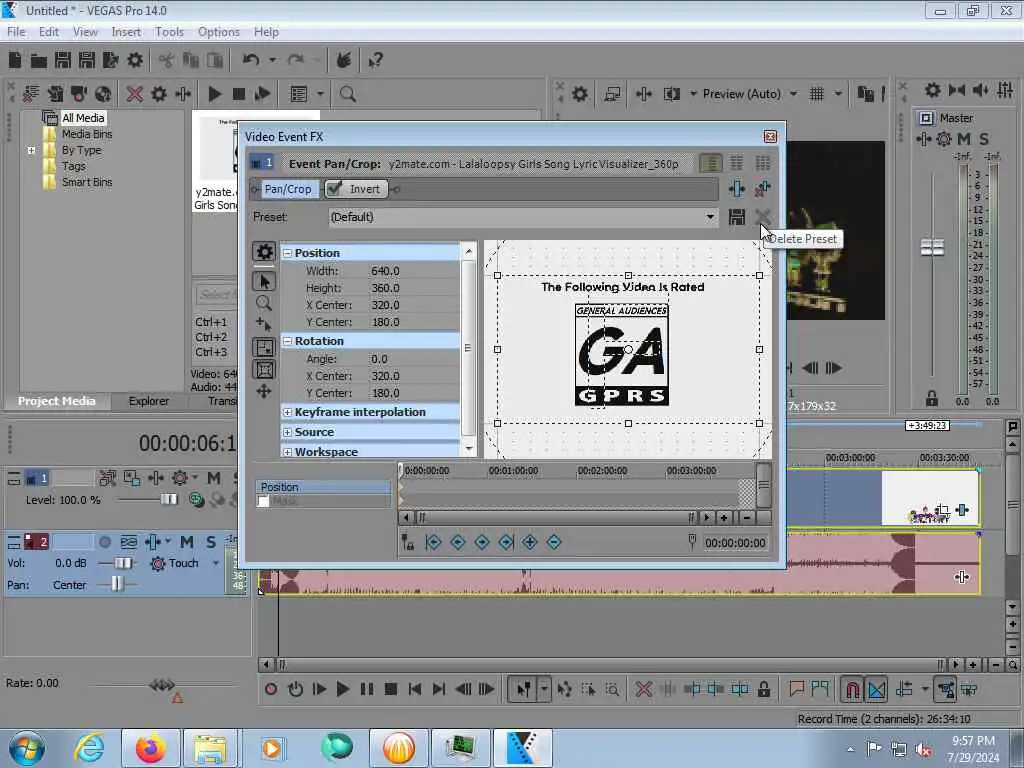The width and height of the screenshot is (1024, 768).
Task: Open Pan/Crop properties gear icon
Action: (264, 252)
